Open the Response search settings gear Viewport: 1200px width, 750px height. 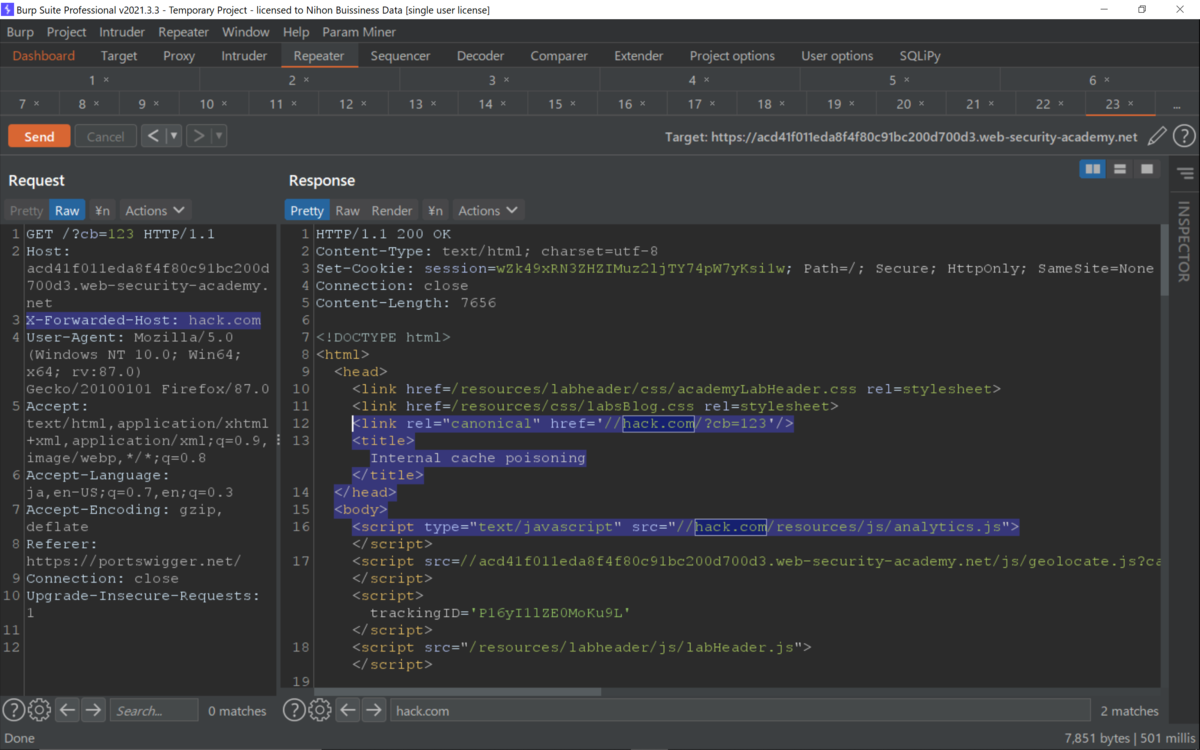320,710
